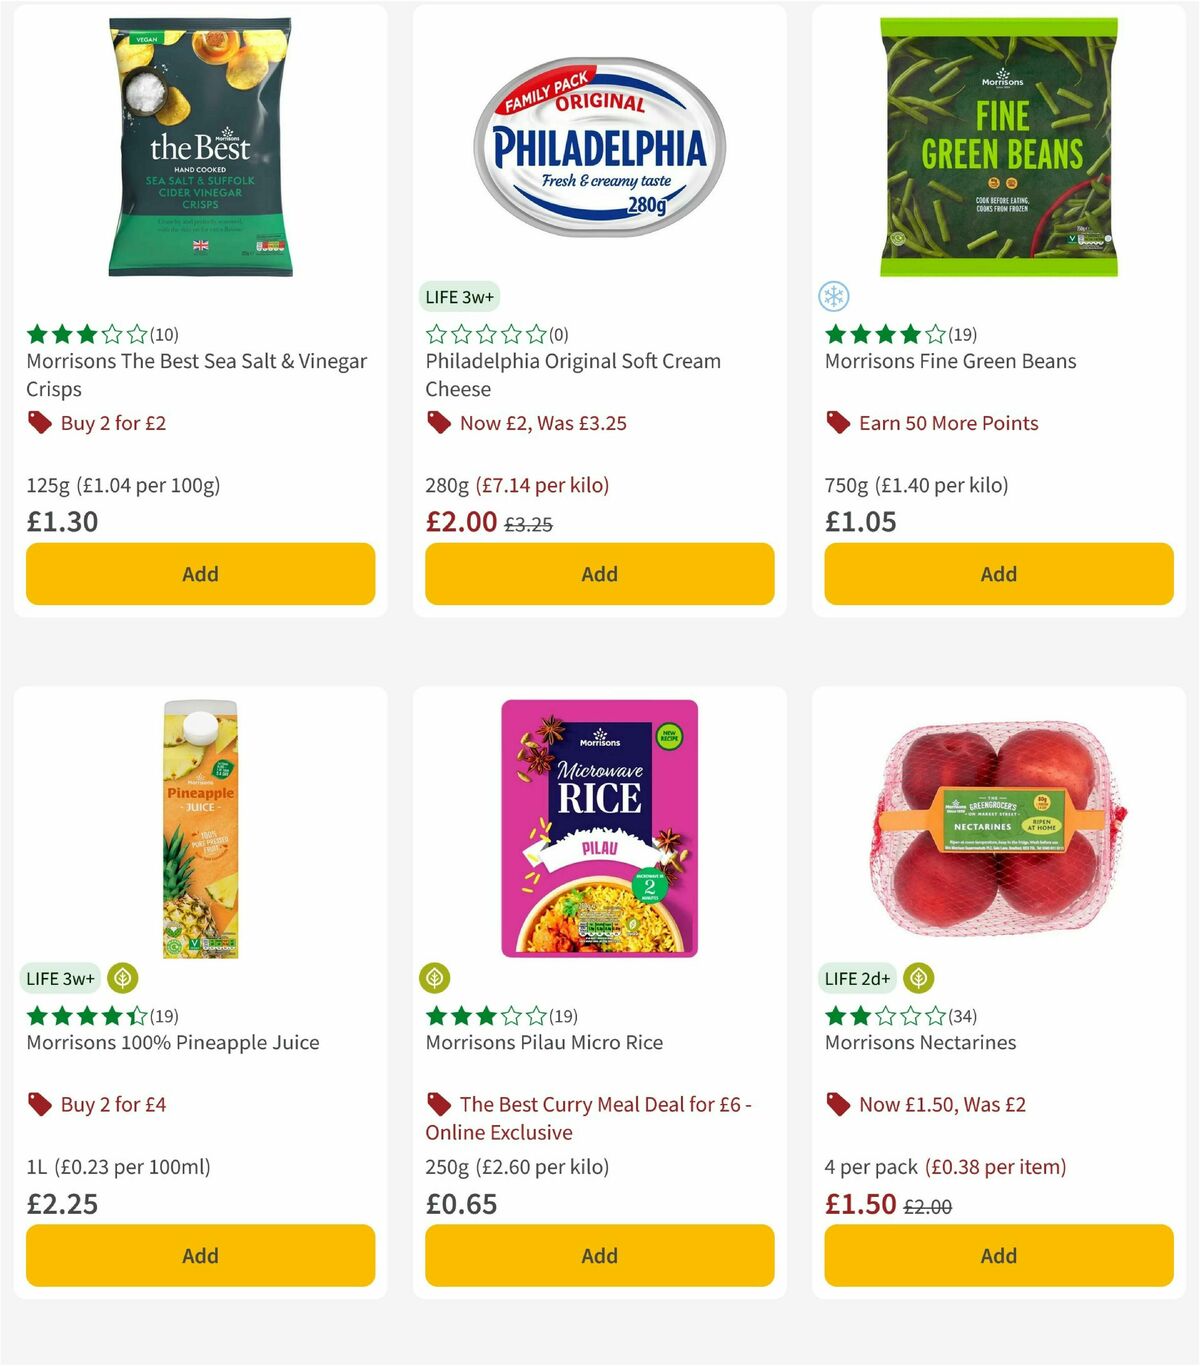Image resolution: width=1200 pixels, height=1366 pixels.
Task: Open the Philadelphia Original Soft Cream Cheese product page
Action: [572, 375]
